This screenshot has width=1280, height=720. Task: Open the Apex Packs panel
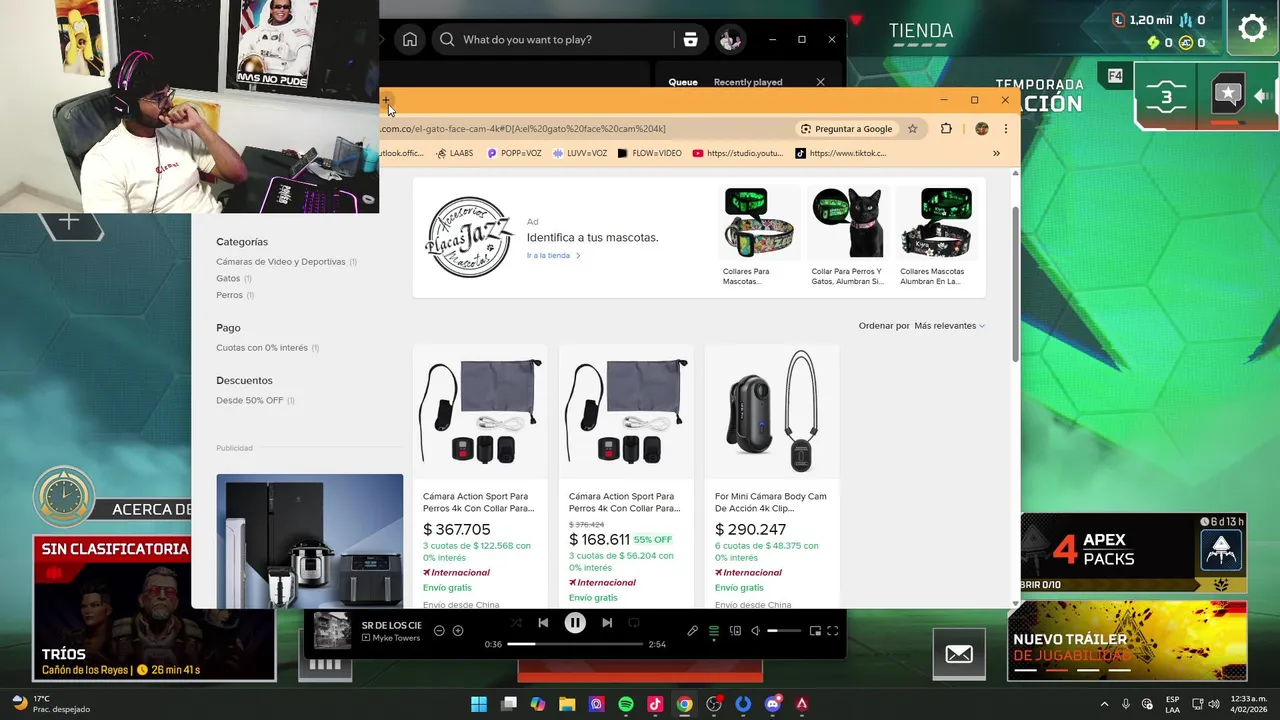coord(1134,552)
